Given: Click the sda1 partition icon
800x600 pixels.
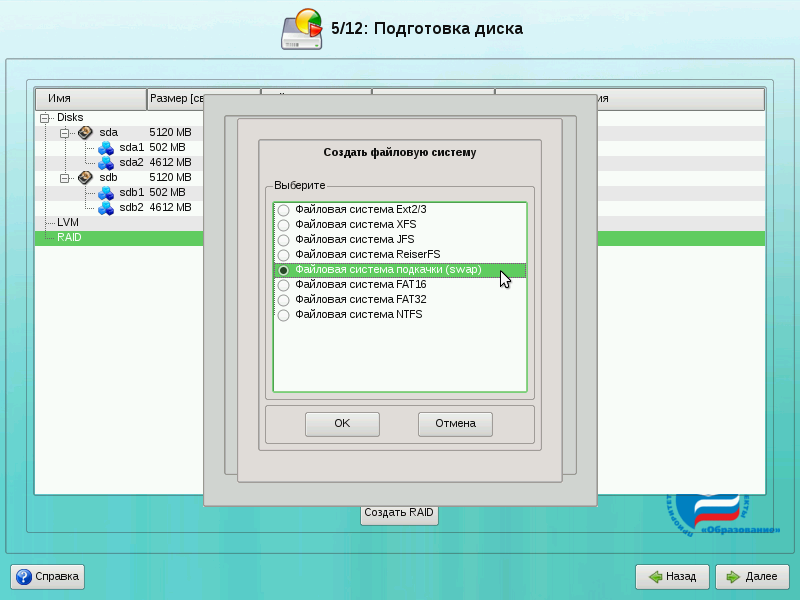Looking at the screenshot, I should click(x=106, y=147).
